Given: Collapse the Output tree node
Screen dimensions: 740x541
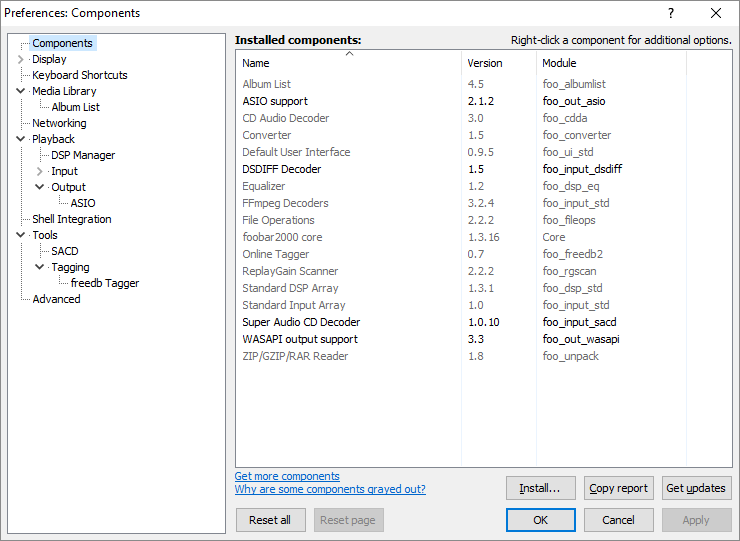Looking at the screenshot, I should click(x=40, y=187).
